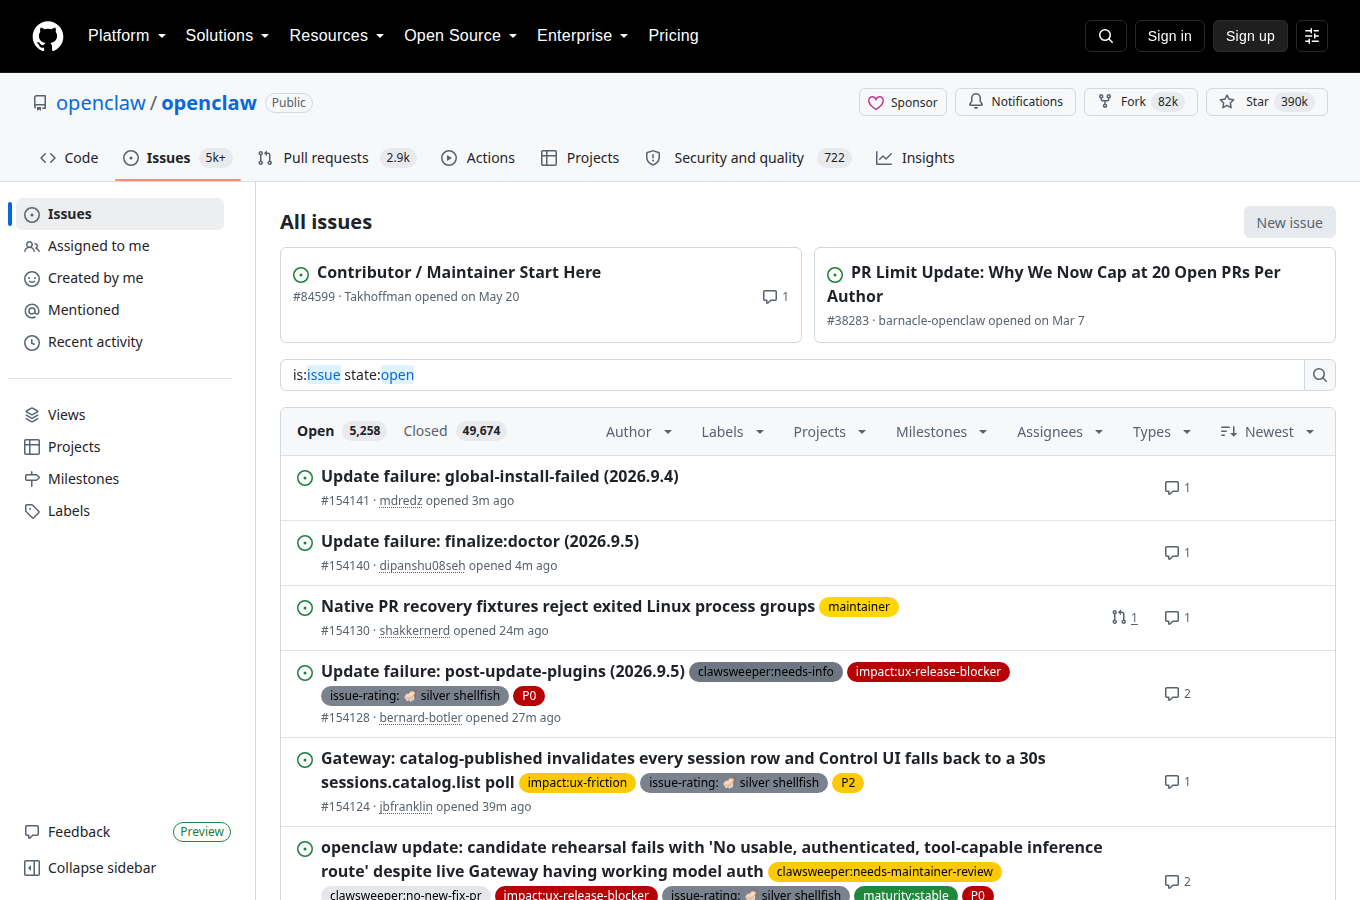Expand the Enterprise menu
This screenshot has height=900, width=1360.
(x=583, y=36)
